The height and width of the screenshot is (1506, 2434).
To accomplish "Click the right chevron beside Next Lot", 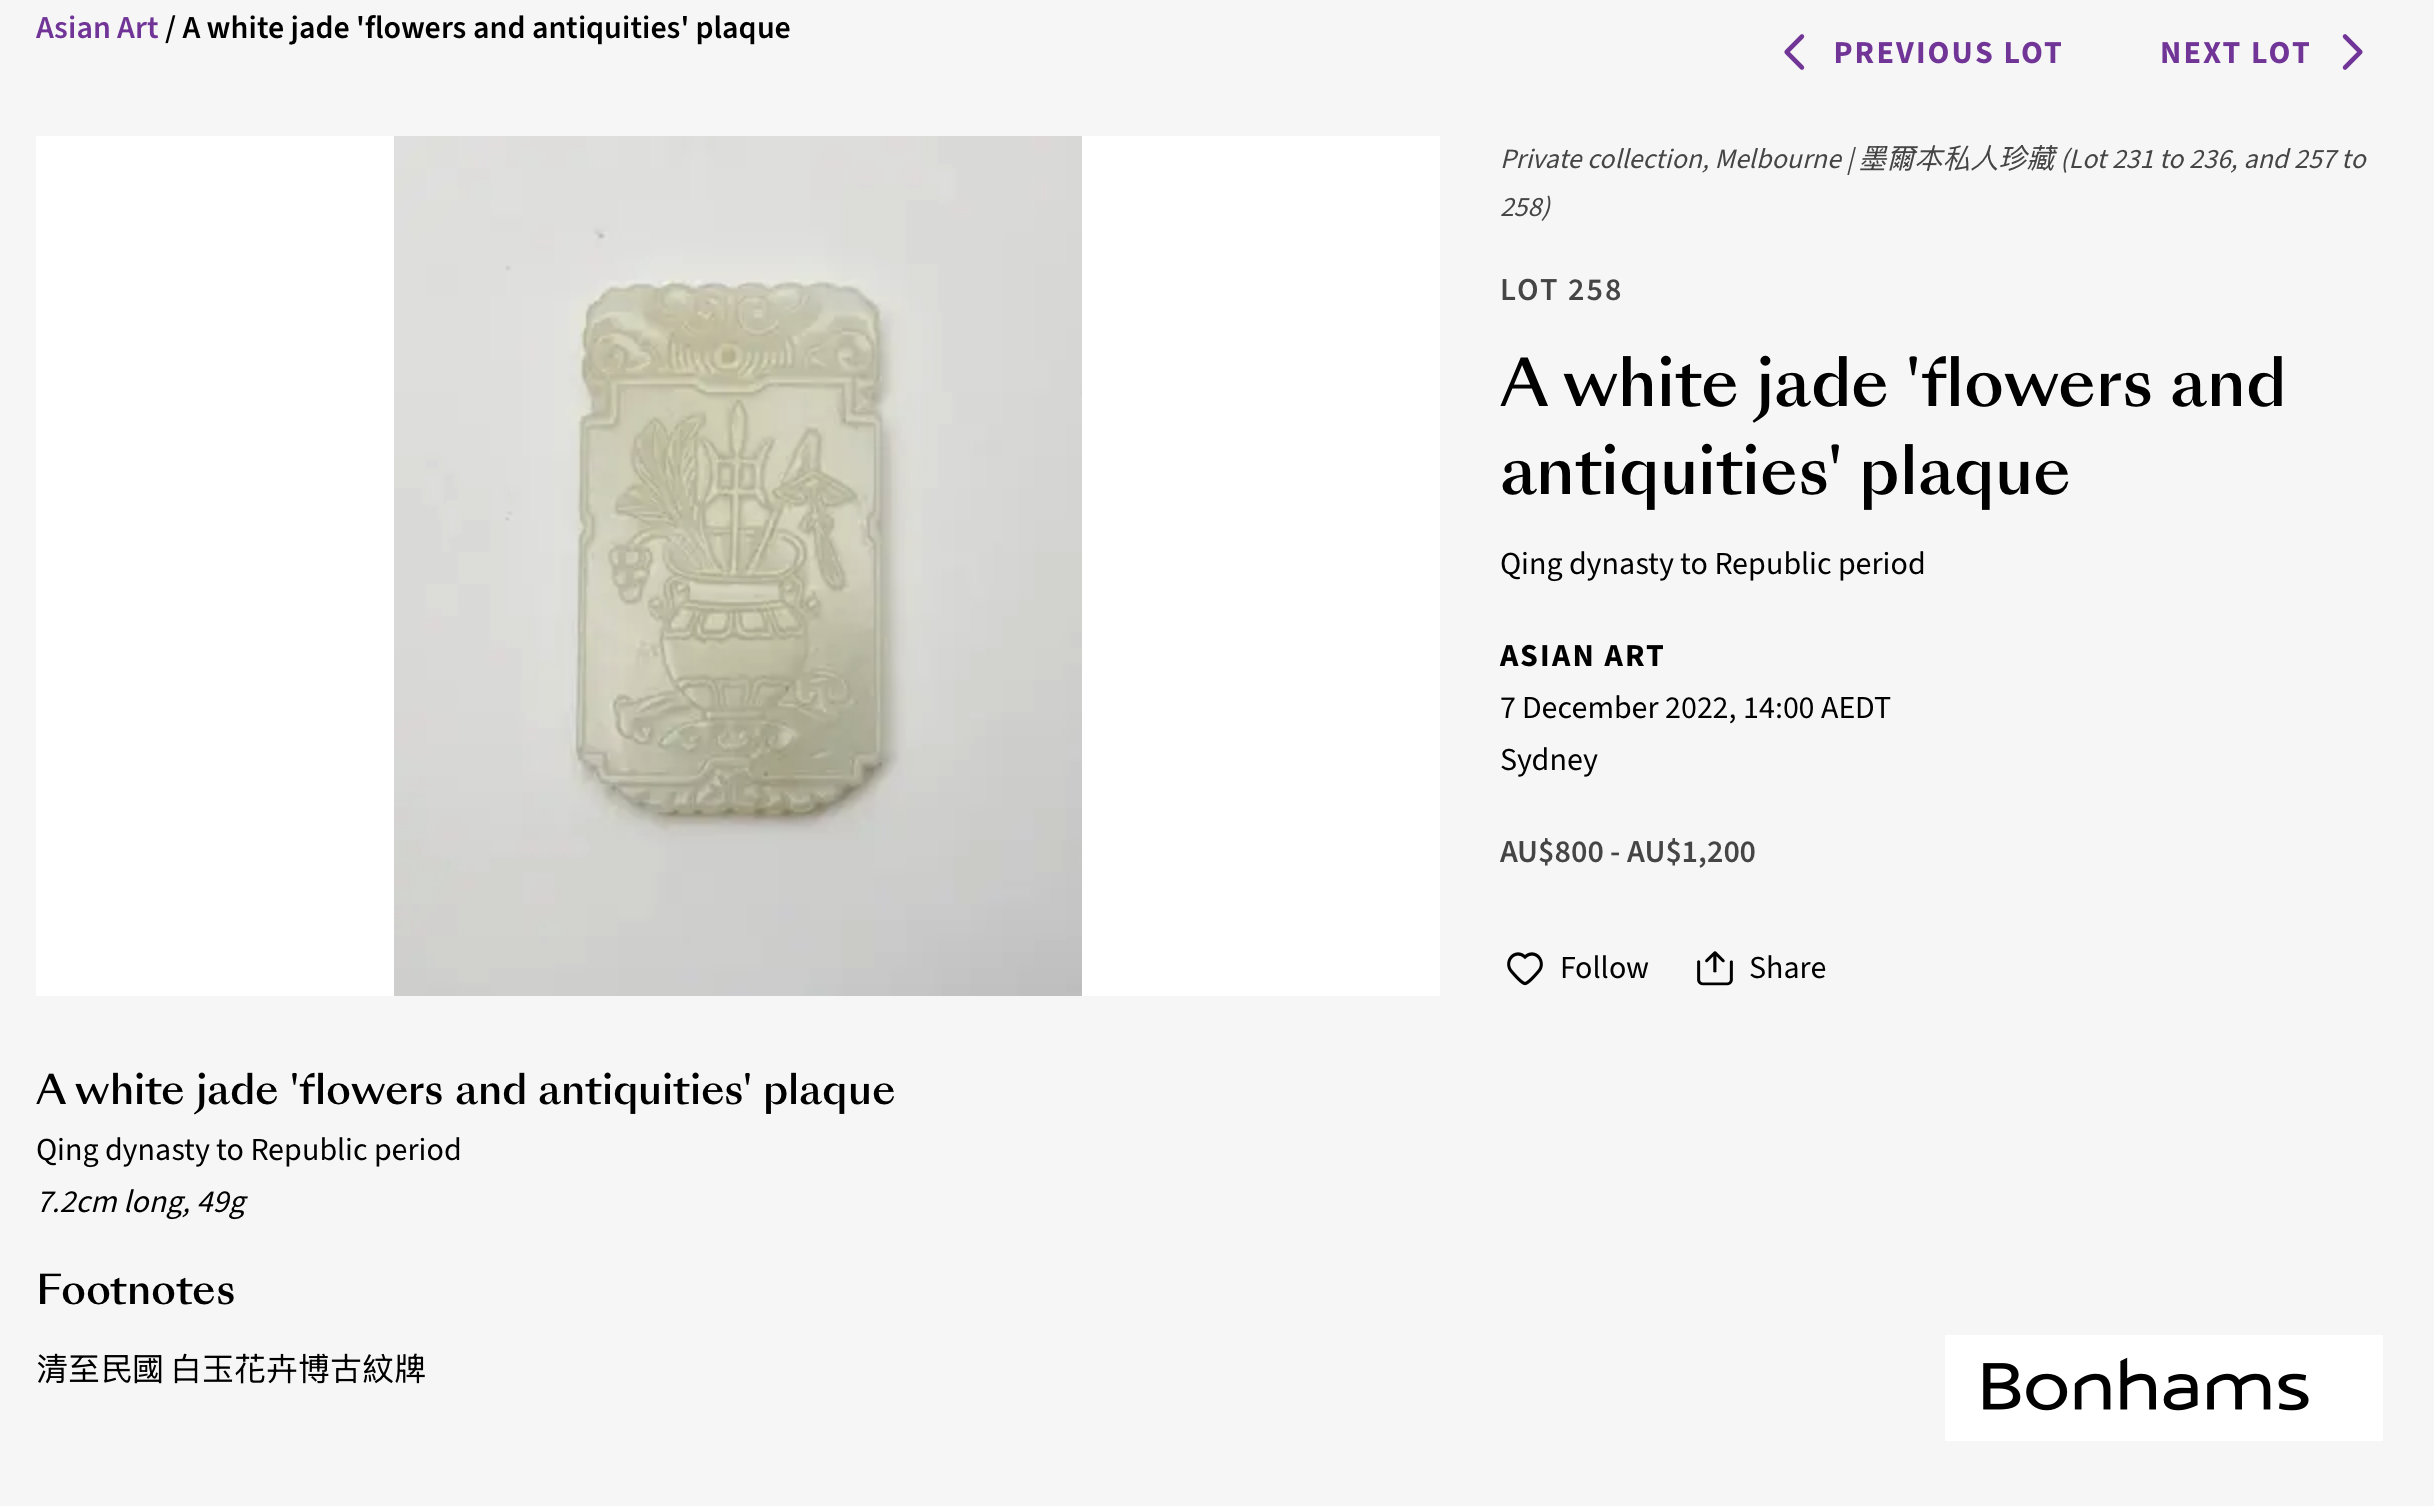I will pos(2353,52).
